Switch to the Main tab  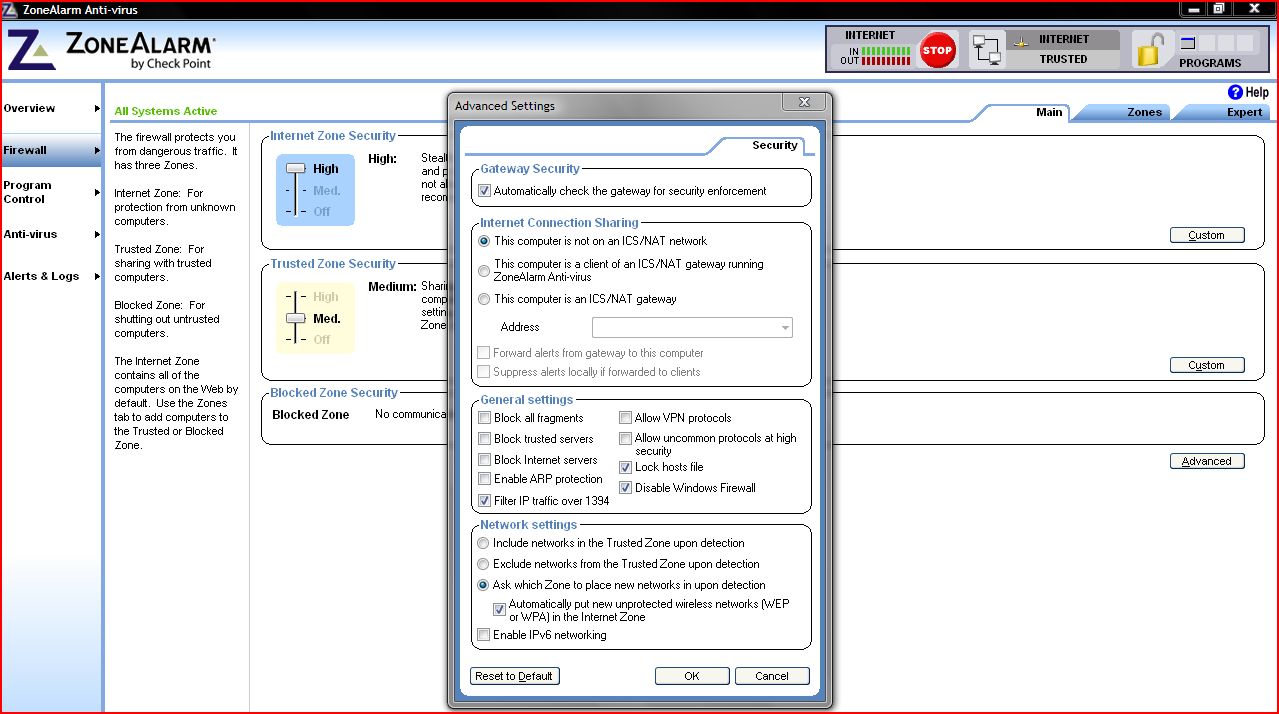click(x=1049, y=112)
